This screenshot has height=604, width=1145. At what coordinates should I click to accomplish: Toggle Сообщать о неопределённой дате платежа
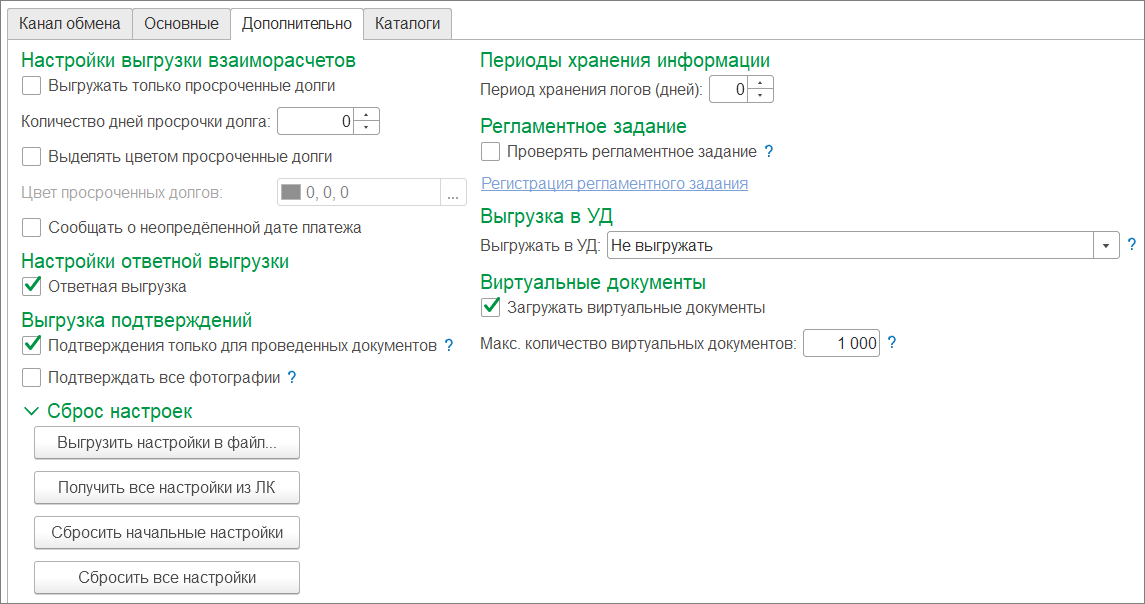click(x=31, y=227)
